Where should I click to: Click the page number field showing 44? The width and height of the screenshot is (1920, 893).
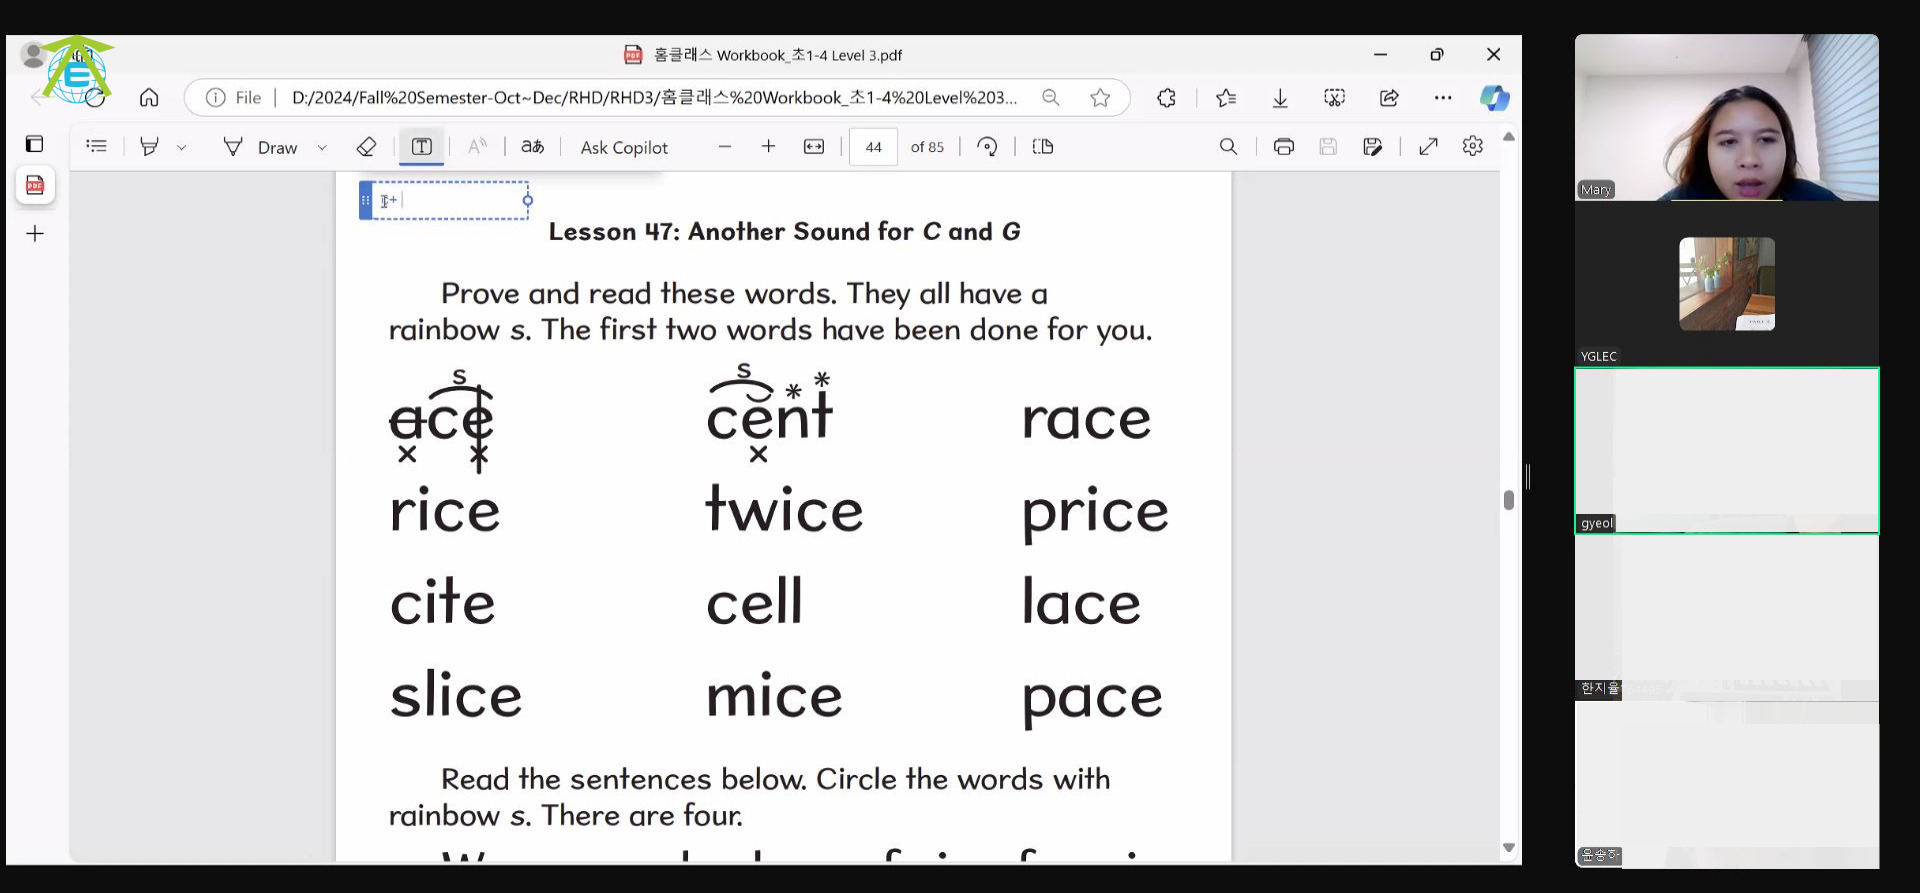873,147
